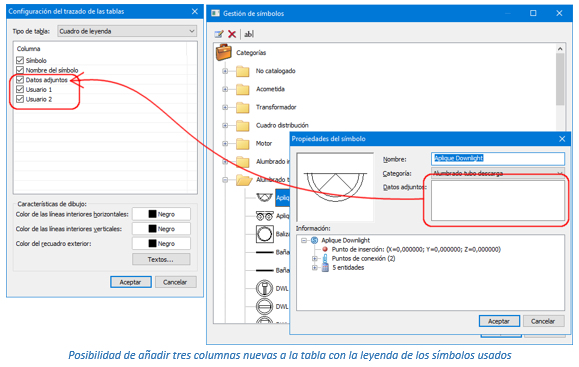Click the 5 entidades icon
This screenshot has width=579, height=367.
point(325,267)
